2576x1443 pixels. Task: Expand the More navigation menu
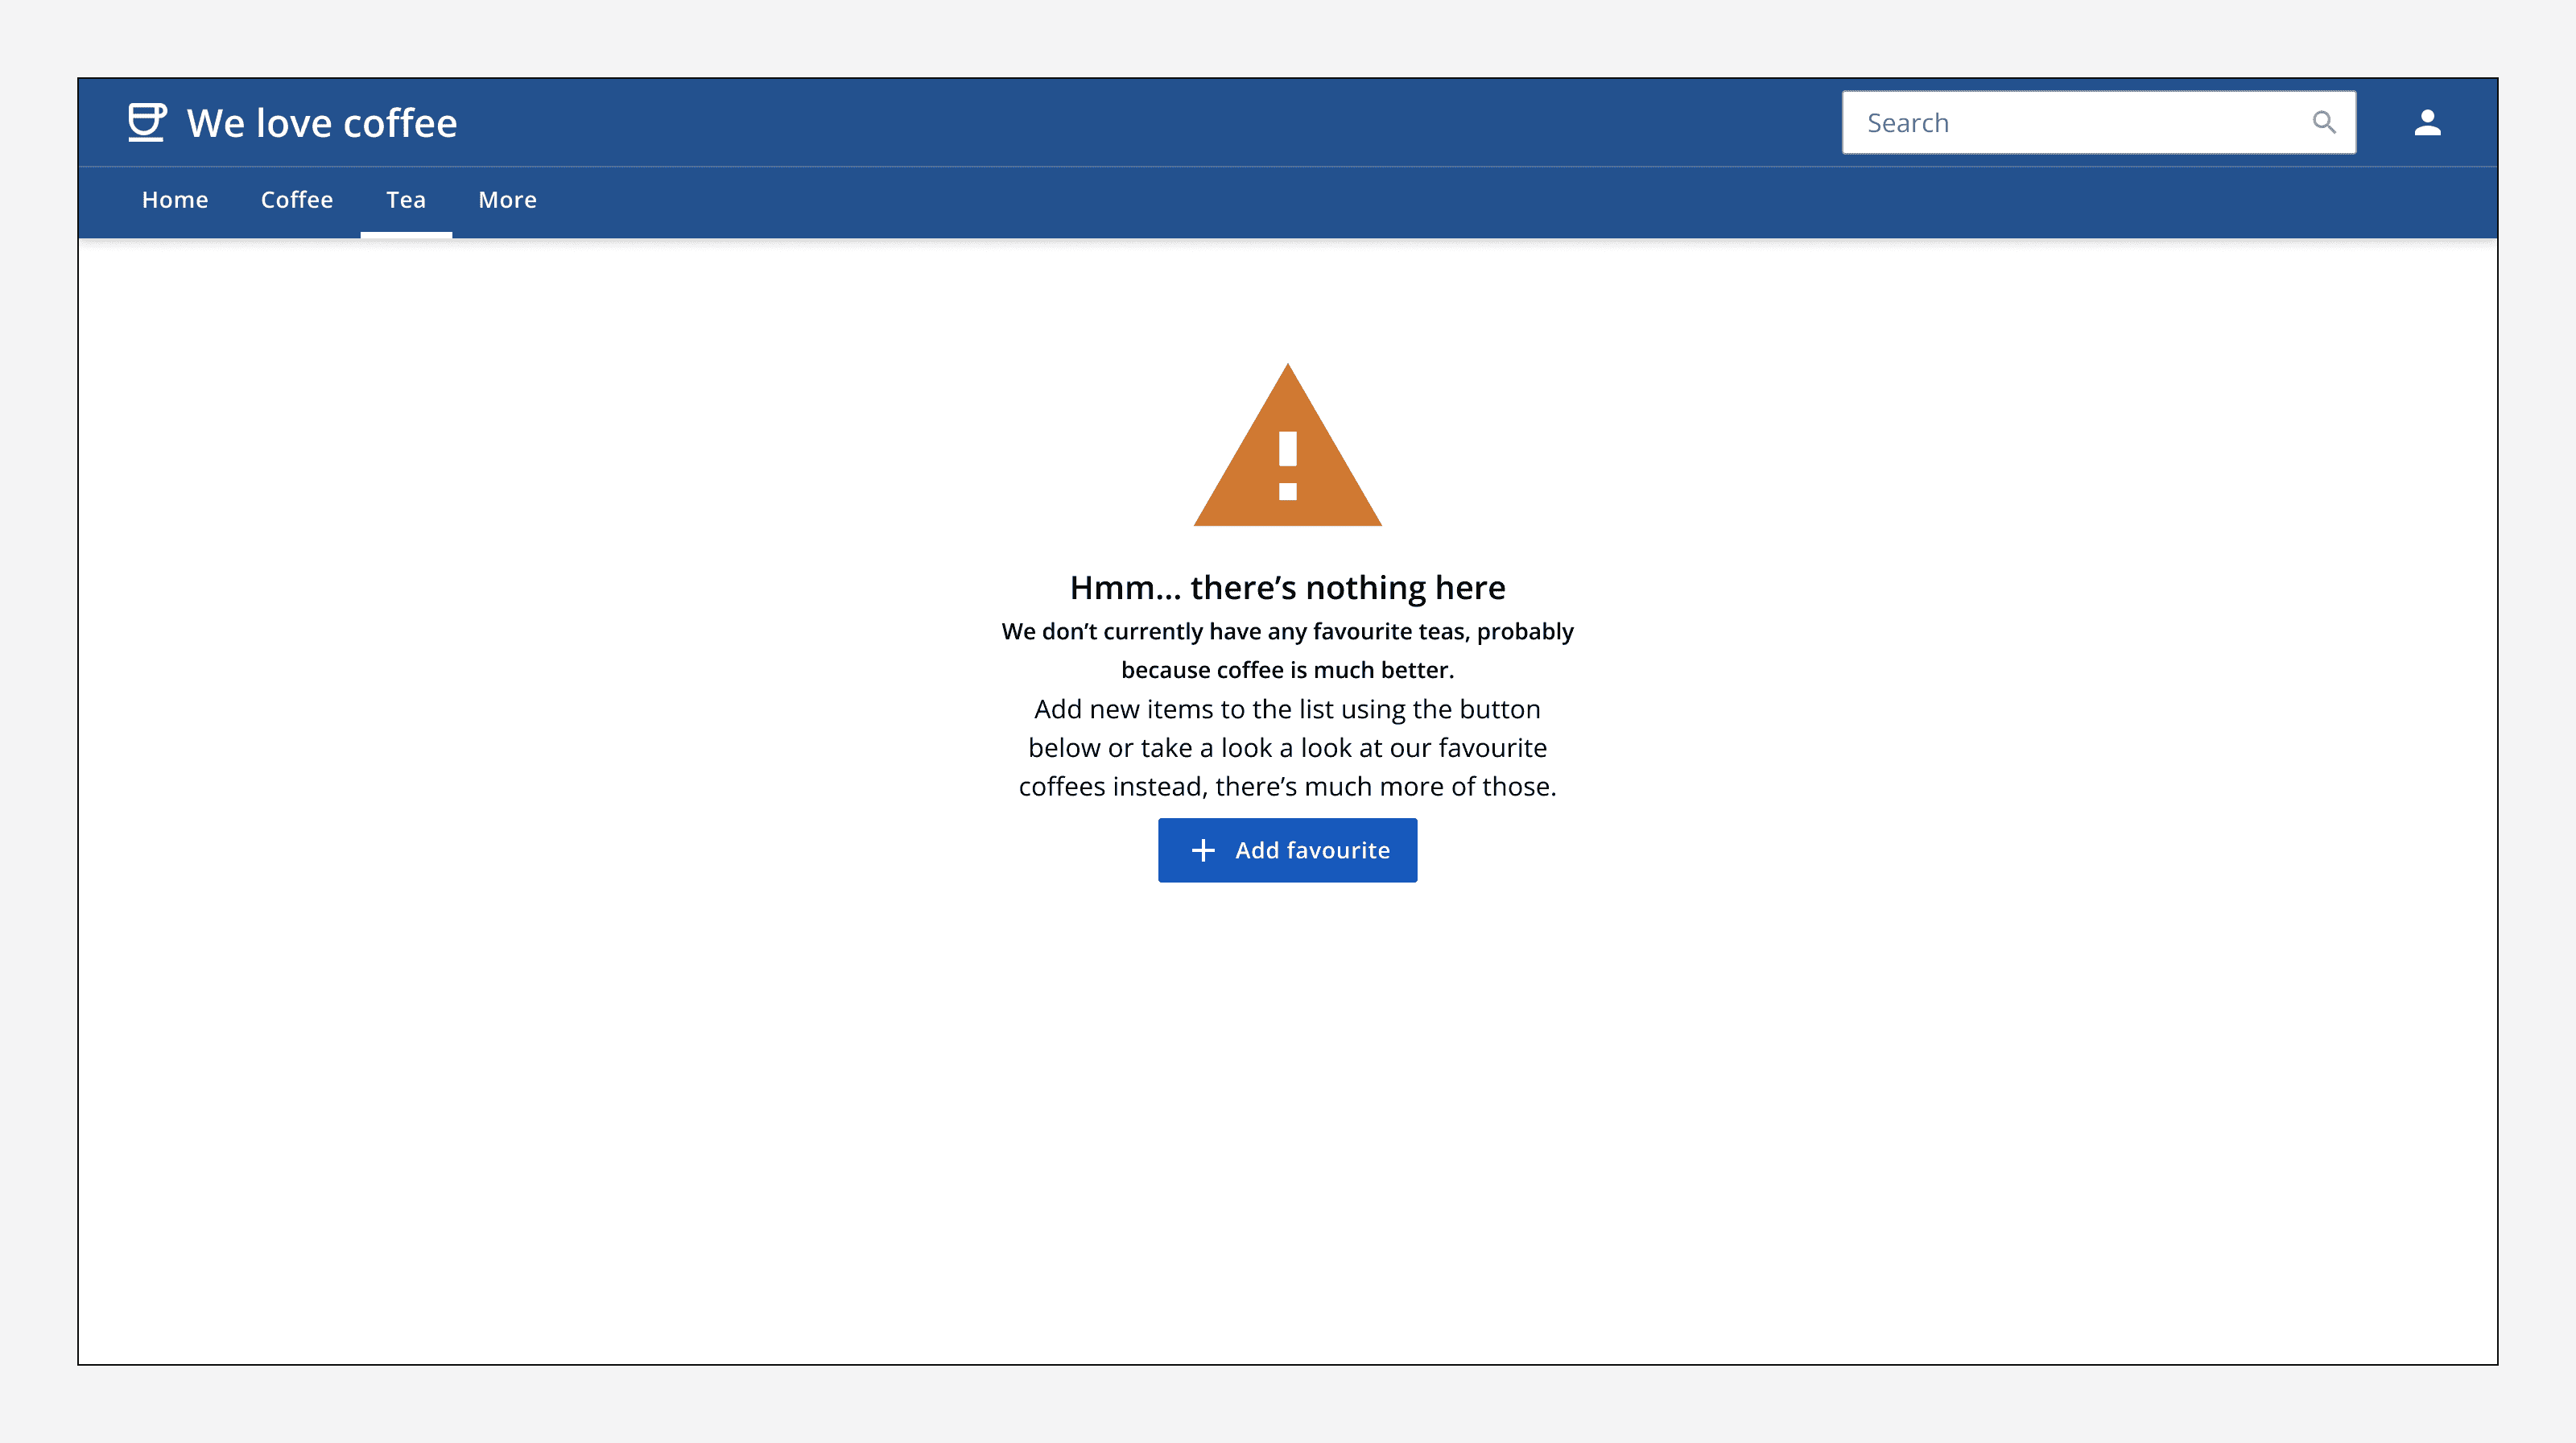tap(506, 200)
